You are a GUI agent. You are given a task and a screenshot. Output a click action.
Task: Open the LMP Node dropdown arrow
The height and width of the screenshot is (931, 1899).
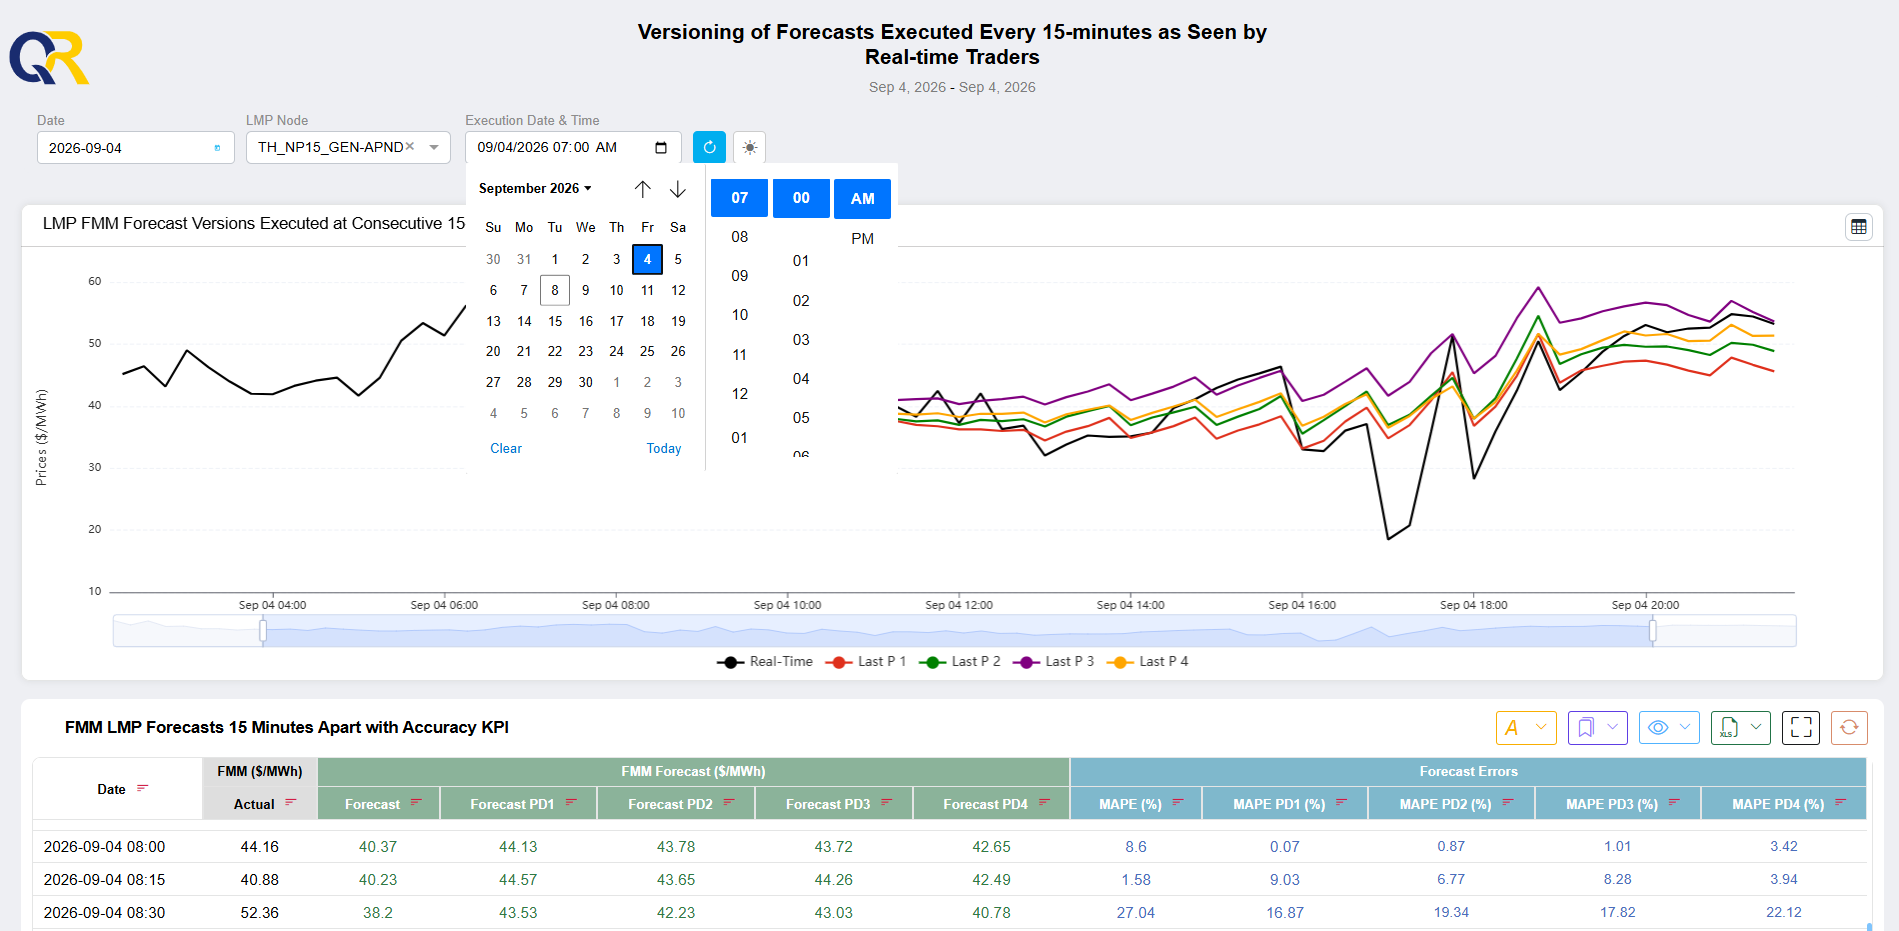[434, 147]
